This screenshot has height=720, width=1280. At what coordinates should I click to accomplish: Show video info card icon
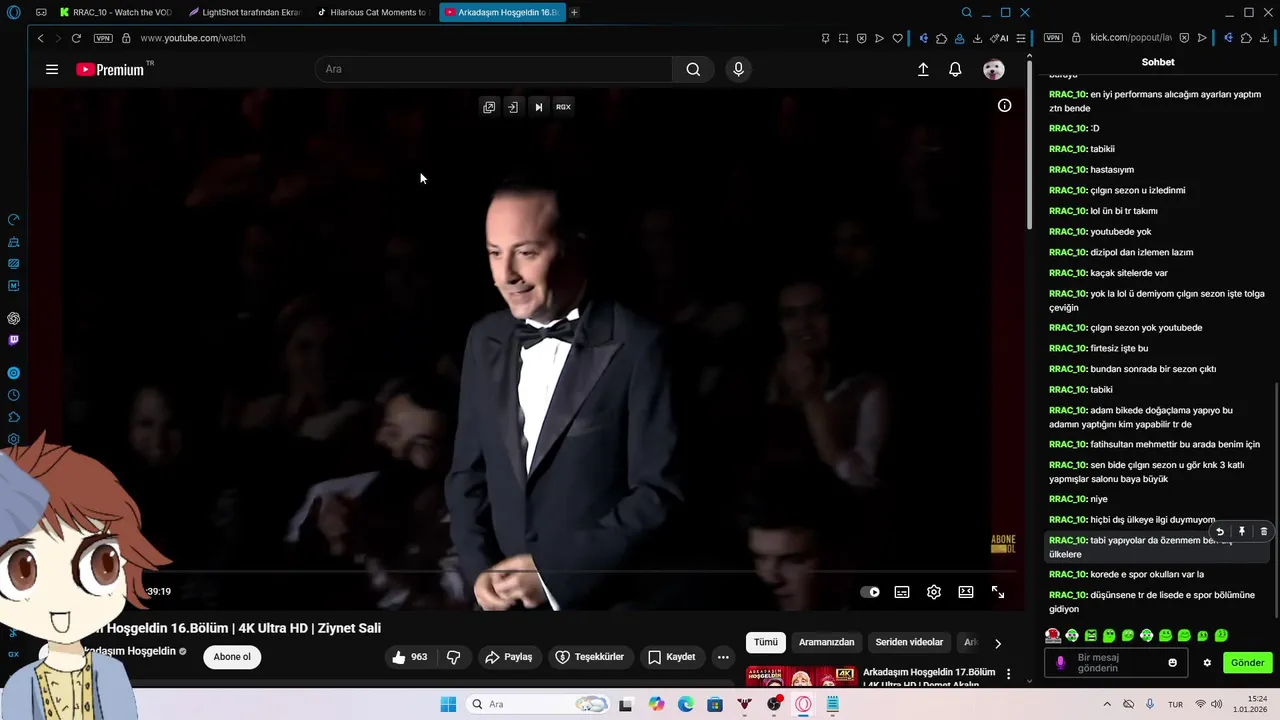1004,105
